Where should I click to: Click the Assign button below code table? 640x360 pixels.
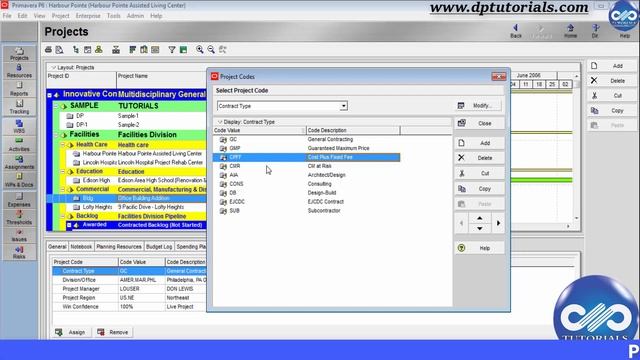click(x=71, y=332)
